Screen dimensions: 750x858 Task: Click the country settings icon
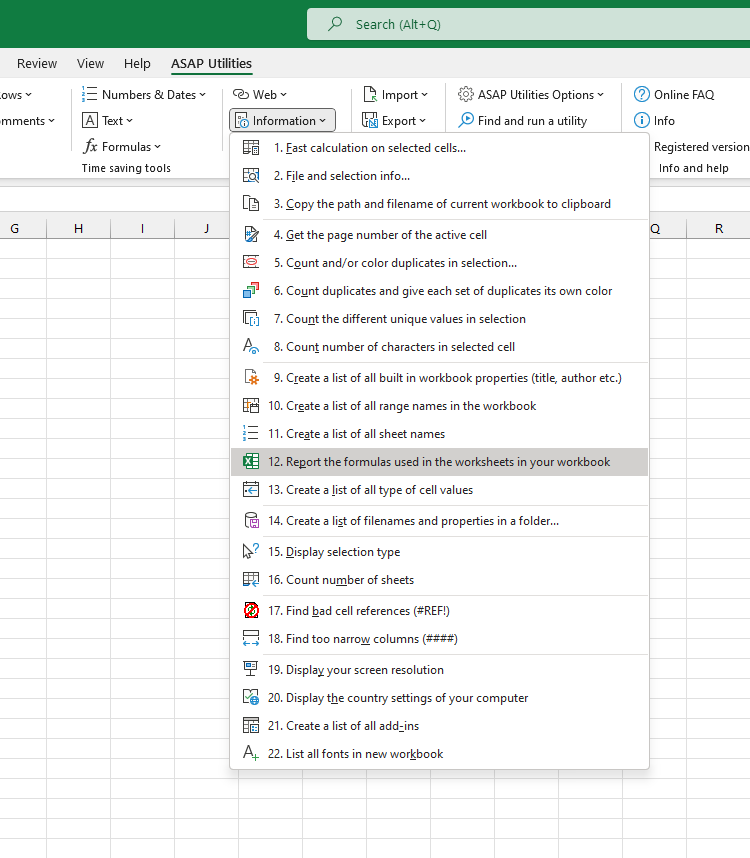click(x=251, y=698)
